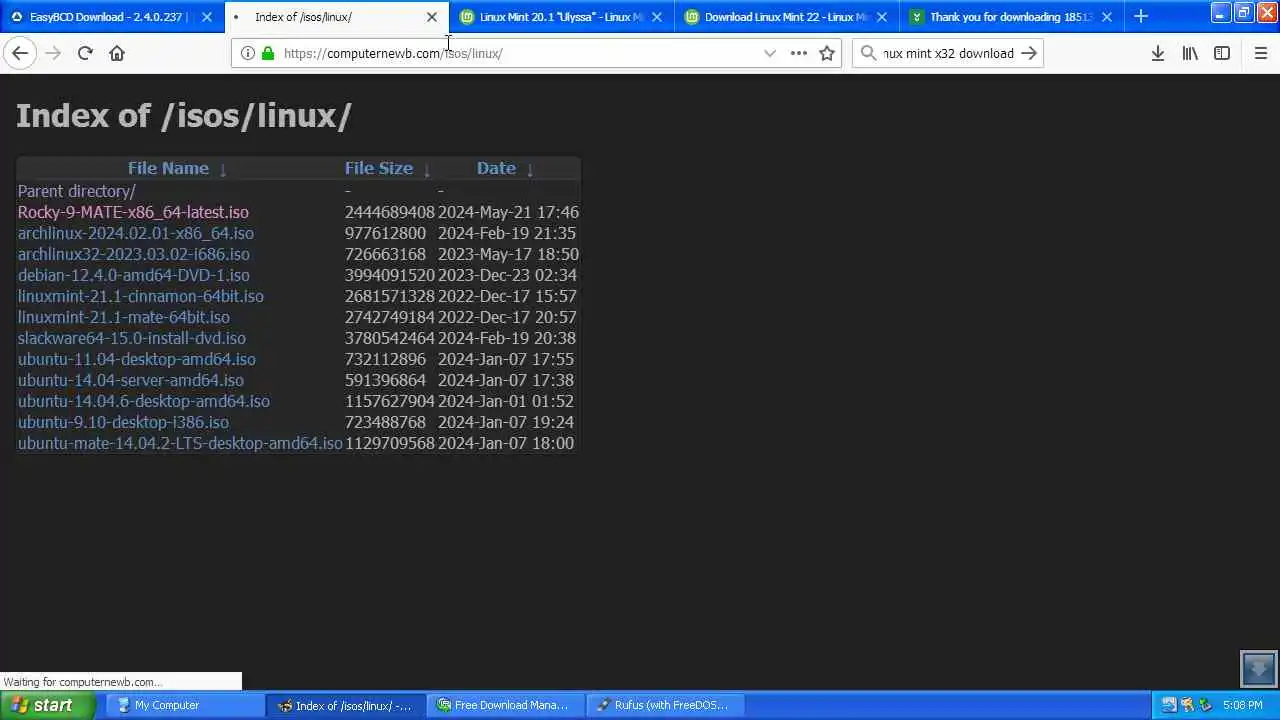Switch to Download Linux Mint 22 tab
The width and height of the screenshot is (1280, 720).
787,17
